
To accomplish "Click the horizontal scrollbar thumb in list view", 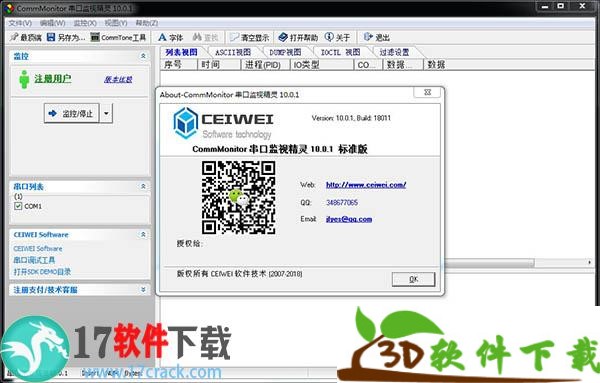I will coord(488,263).
